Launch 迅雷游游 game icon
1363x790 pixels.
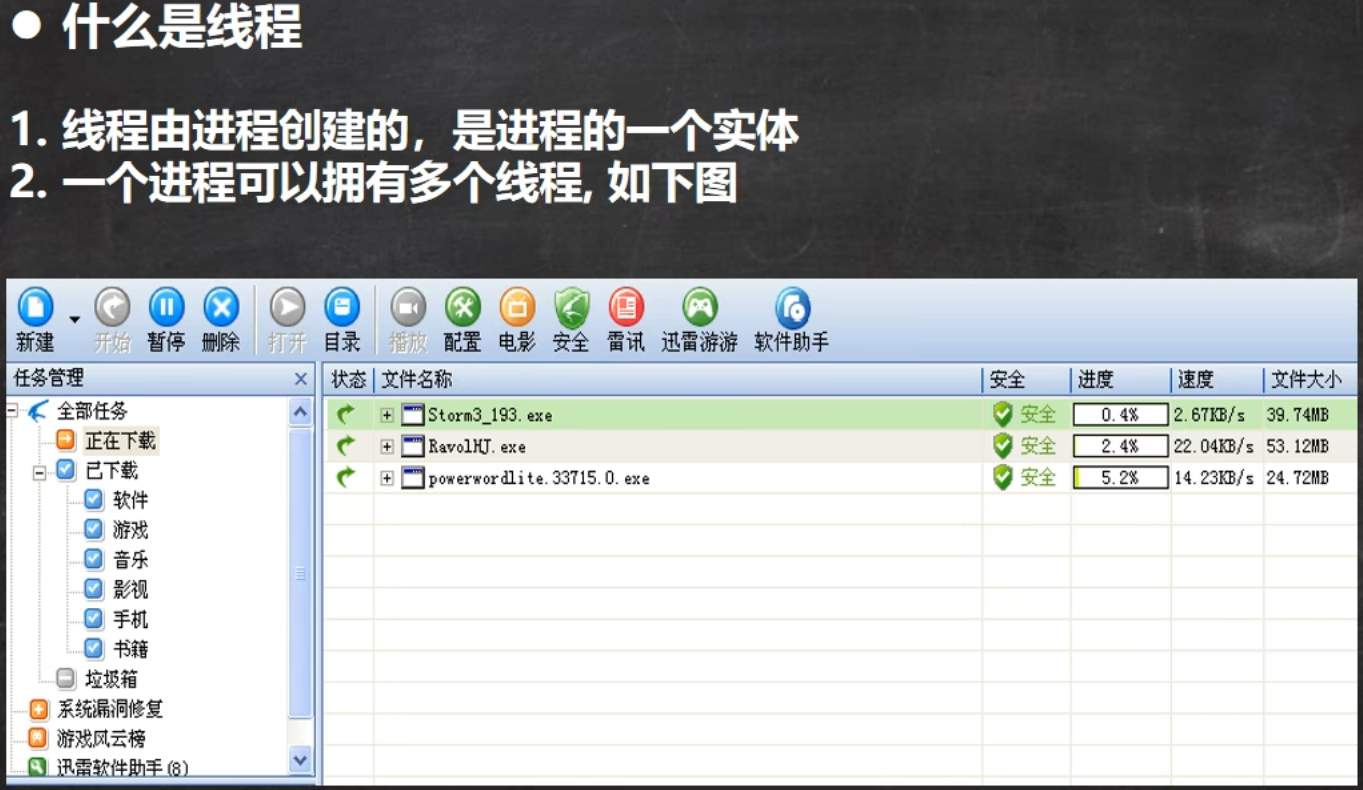tap(699, 308)
